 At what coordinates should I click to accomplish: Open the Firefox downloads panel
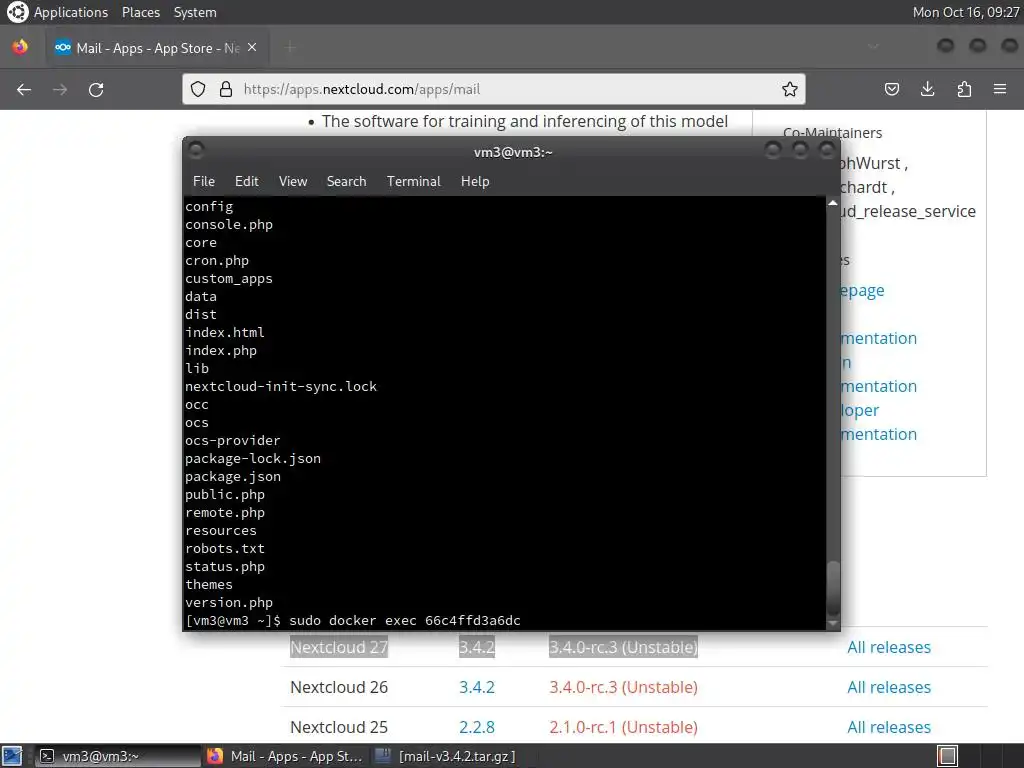(x=927, y=89)
